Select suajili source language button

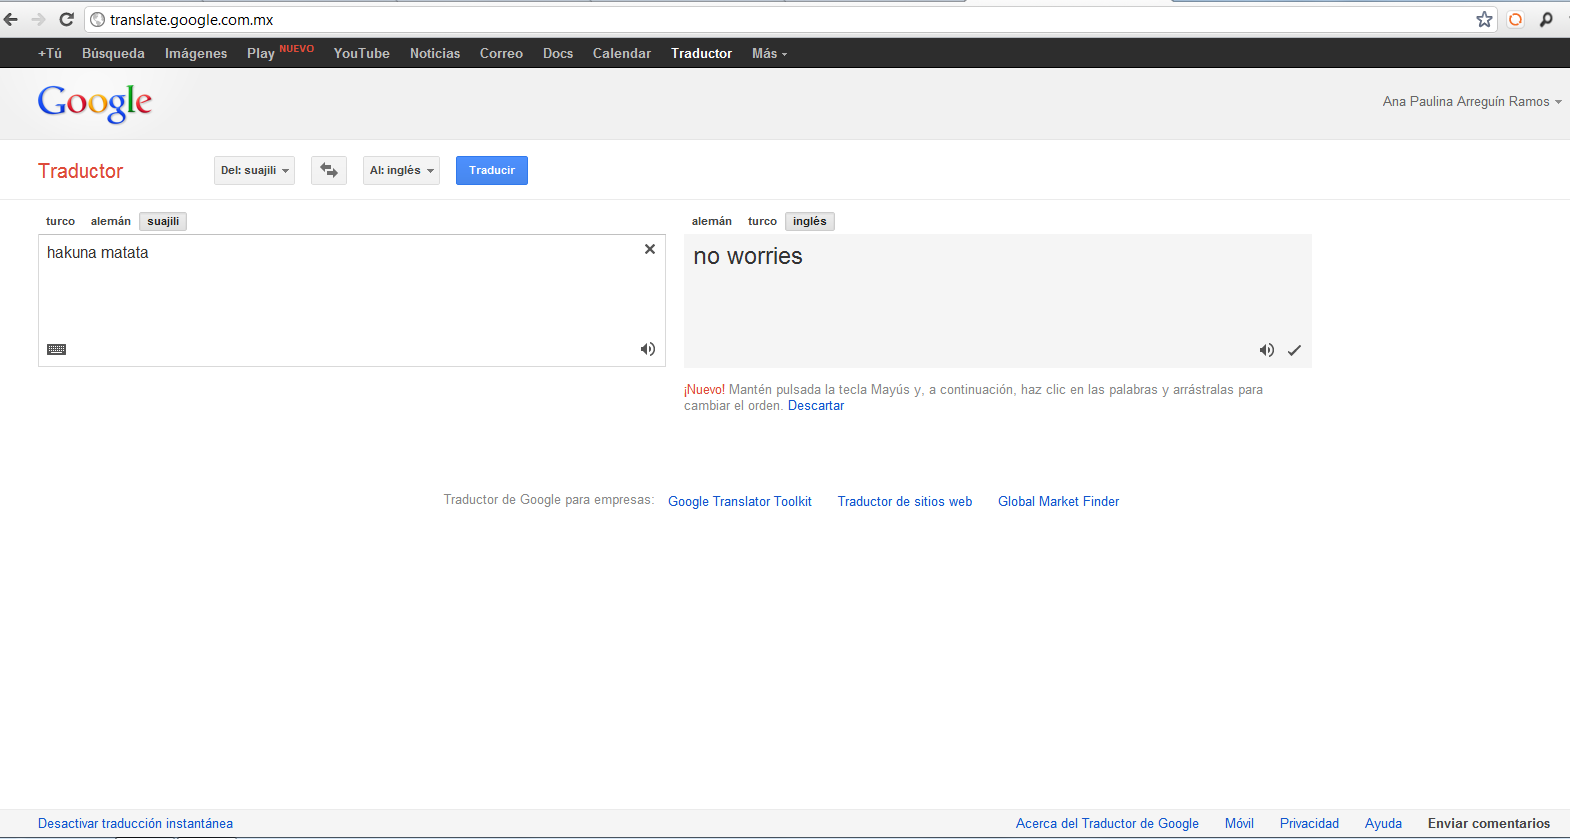(x=163, y=222)
